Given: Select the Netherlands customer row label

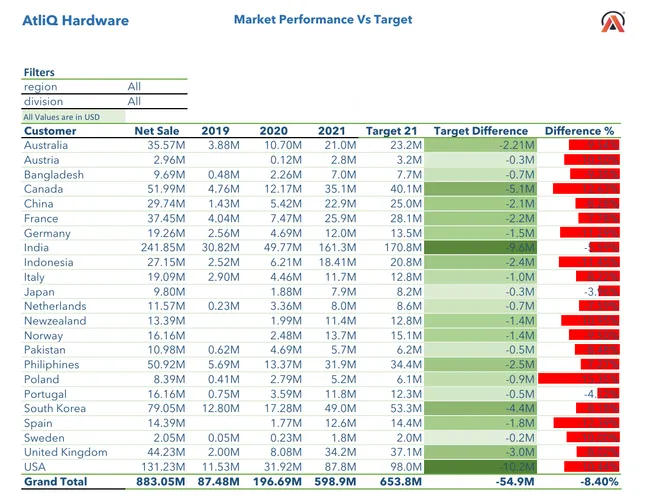Looking at the screenshot, I should click(x=55, y=306).
